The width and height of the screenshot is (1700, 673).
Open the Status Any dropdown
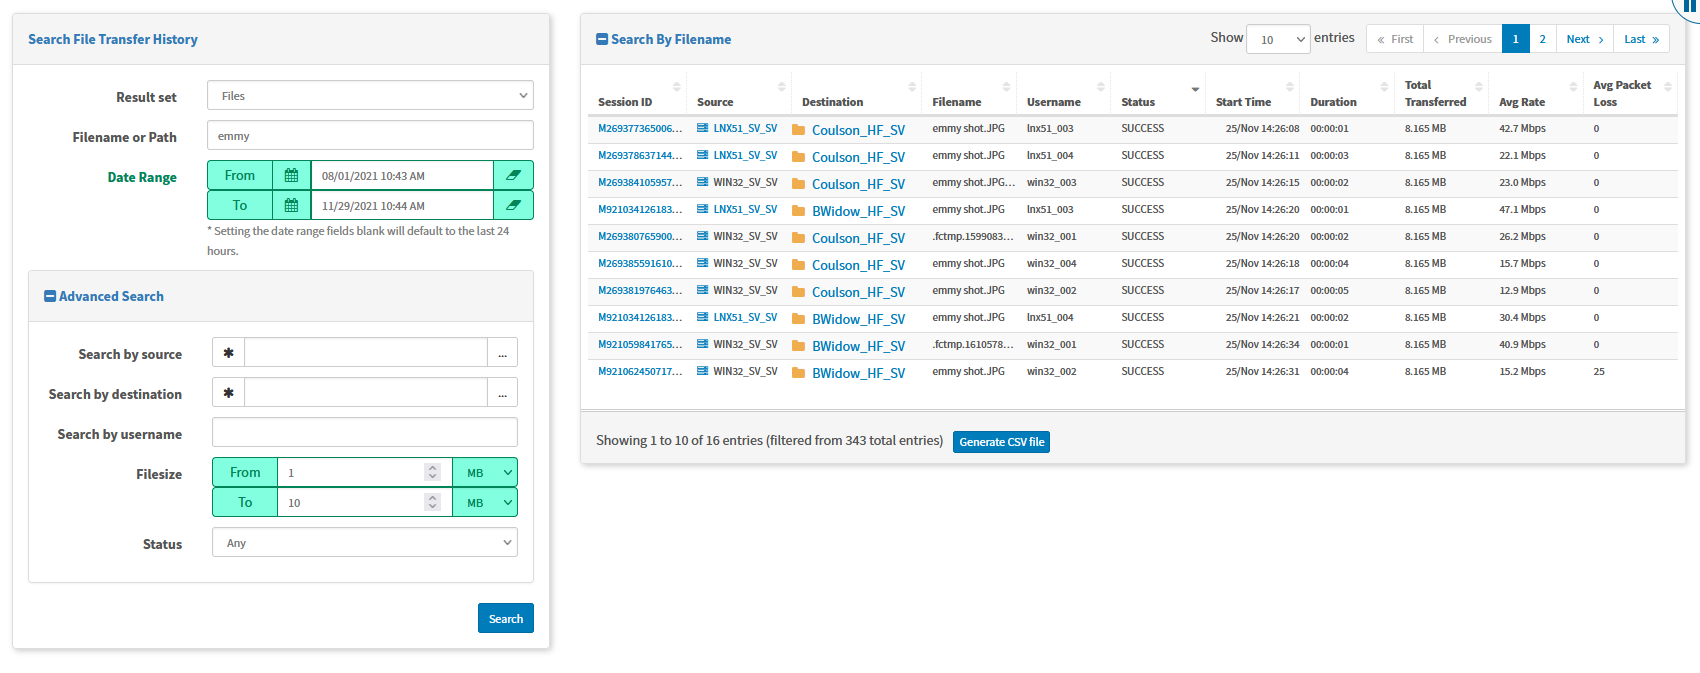[365, 543]
